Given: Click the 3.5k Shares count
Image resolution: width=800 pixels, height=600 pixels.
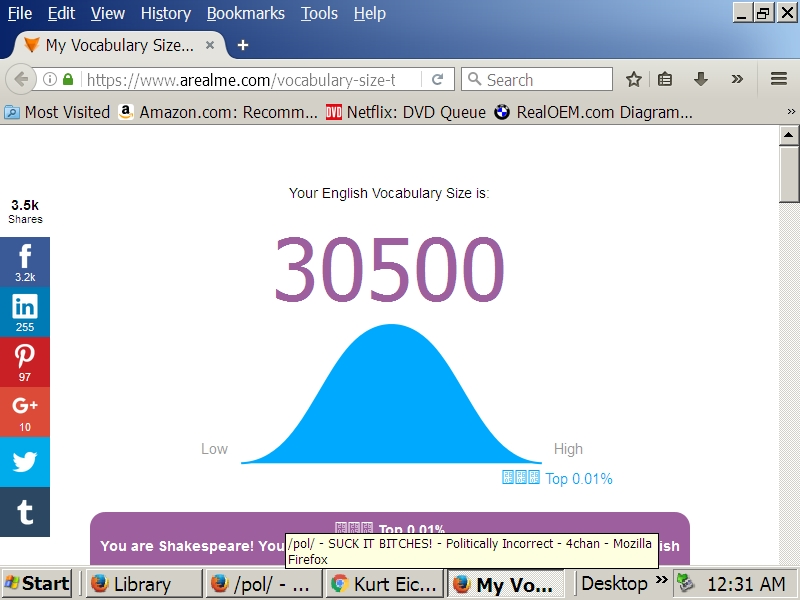Looking at the screenshot, I should point(25,211).
